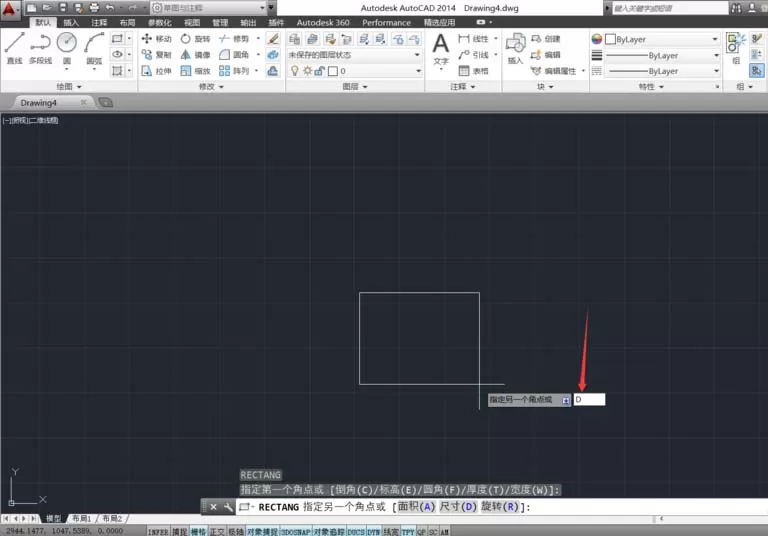Expand the Properties (特性) panel
Image resolution: width=768 pixels, height=536 pixels.
click(x=651, y=87)
